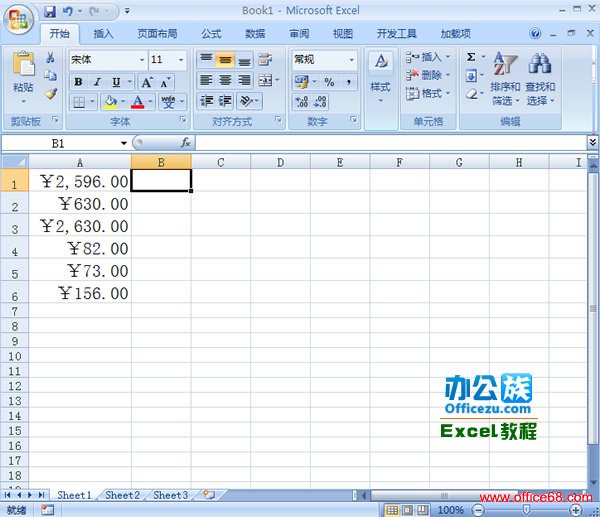Apply top vertical alignment
This screenshot has width=600, height=517.
[x=206, y=59]
